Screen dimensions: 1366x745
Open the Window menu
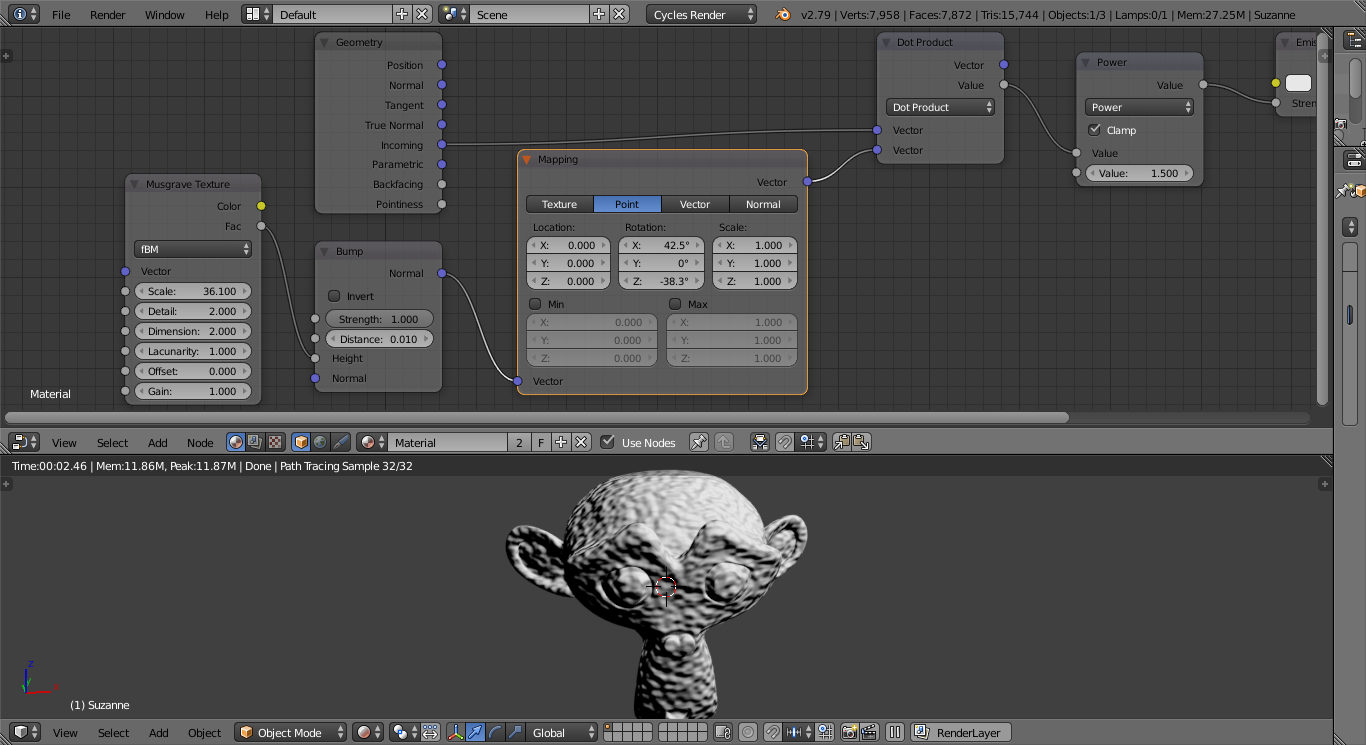(165, 15)
